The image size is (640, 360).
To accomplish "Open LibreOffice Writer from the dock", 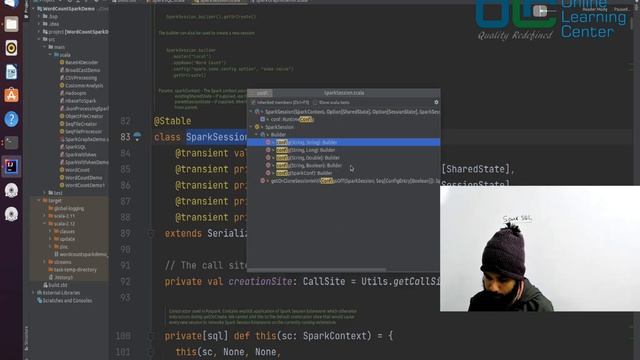I will 11,72.
